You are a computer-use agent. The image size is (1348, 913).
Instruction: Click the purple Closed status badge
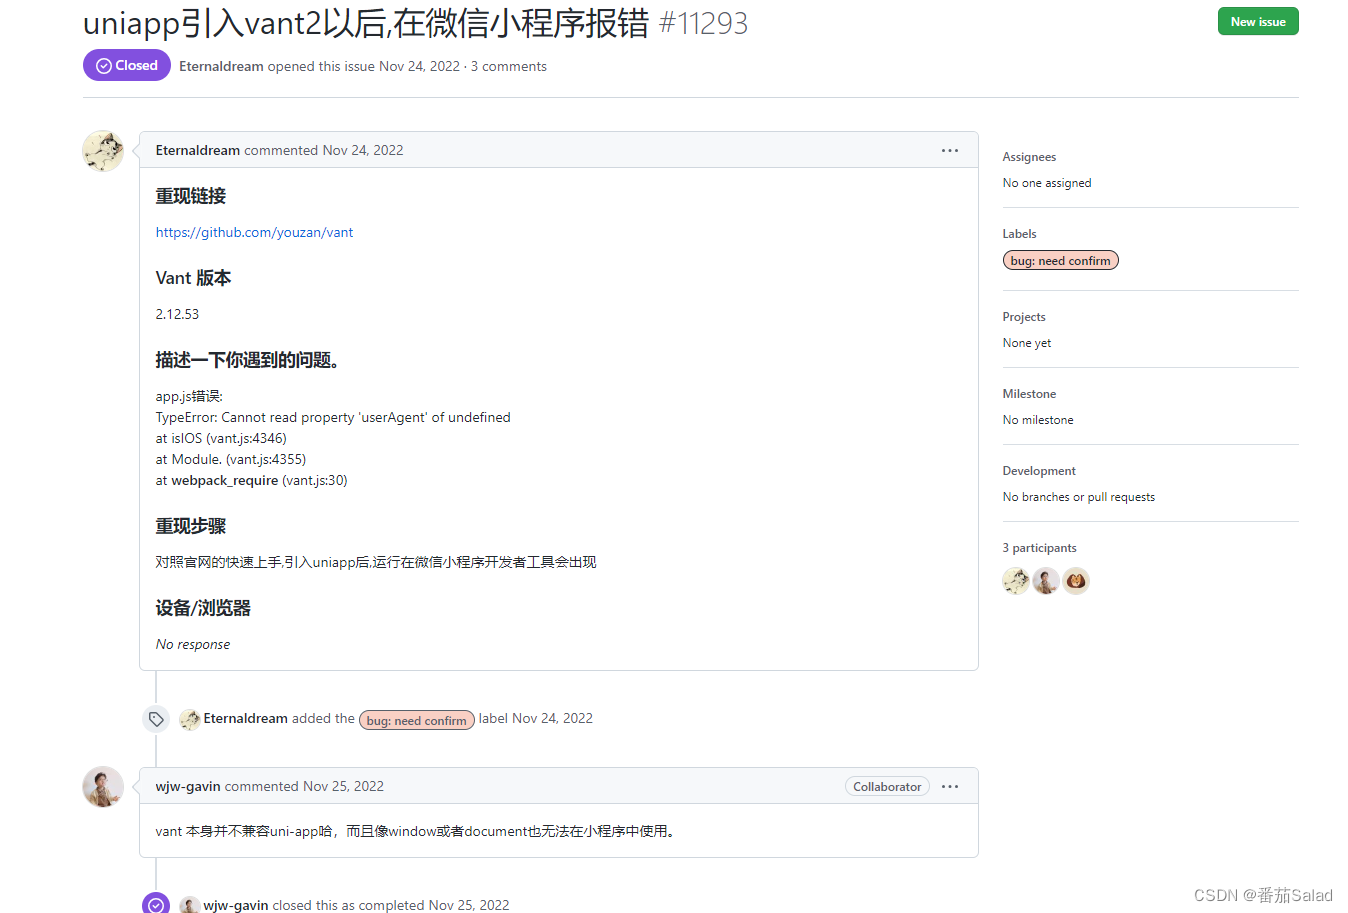127,65
